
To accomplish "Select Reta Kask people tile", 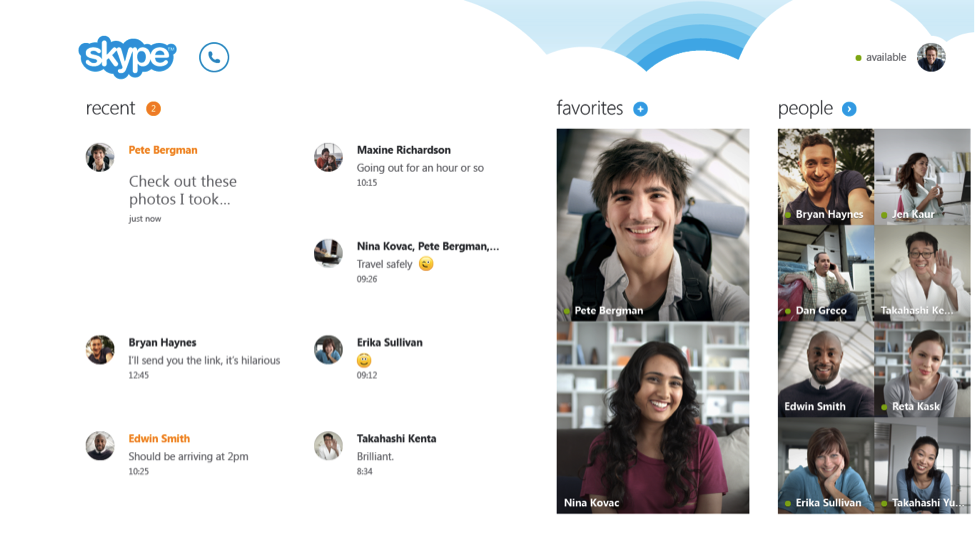I will coord(922,369).
